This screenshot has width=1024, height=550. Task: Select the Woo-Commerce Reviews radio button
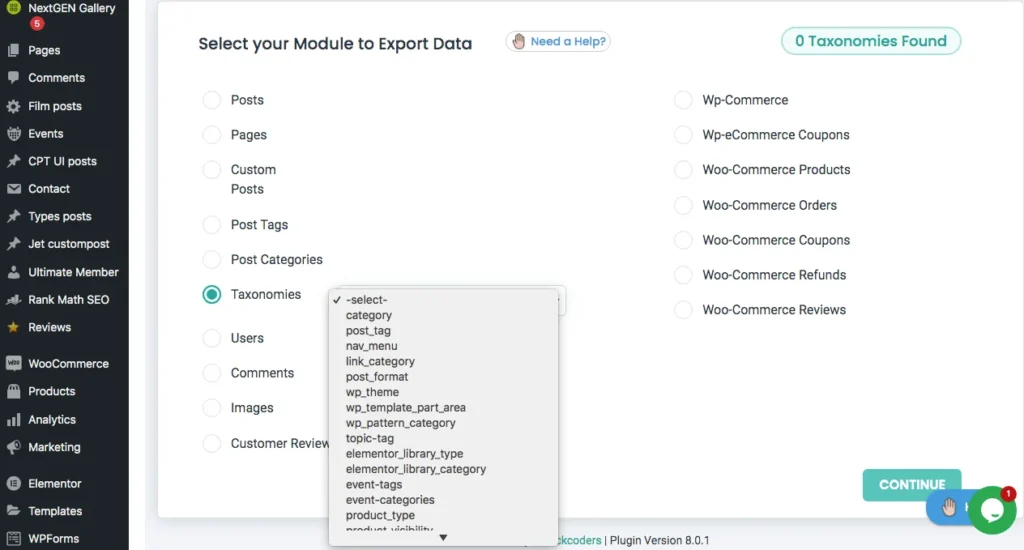coord(683,310)
